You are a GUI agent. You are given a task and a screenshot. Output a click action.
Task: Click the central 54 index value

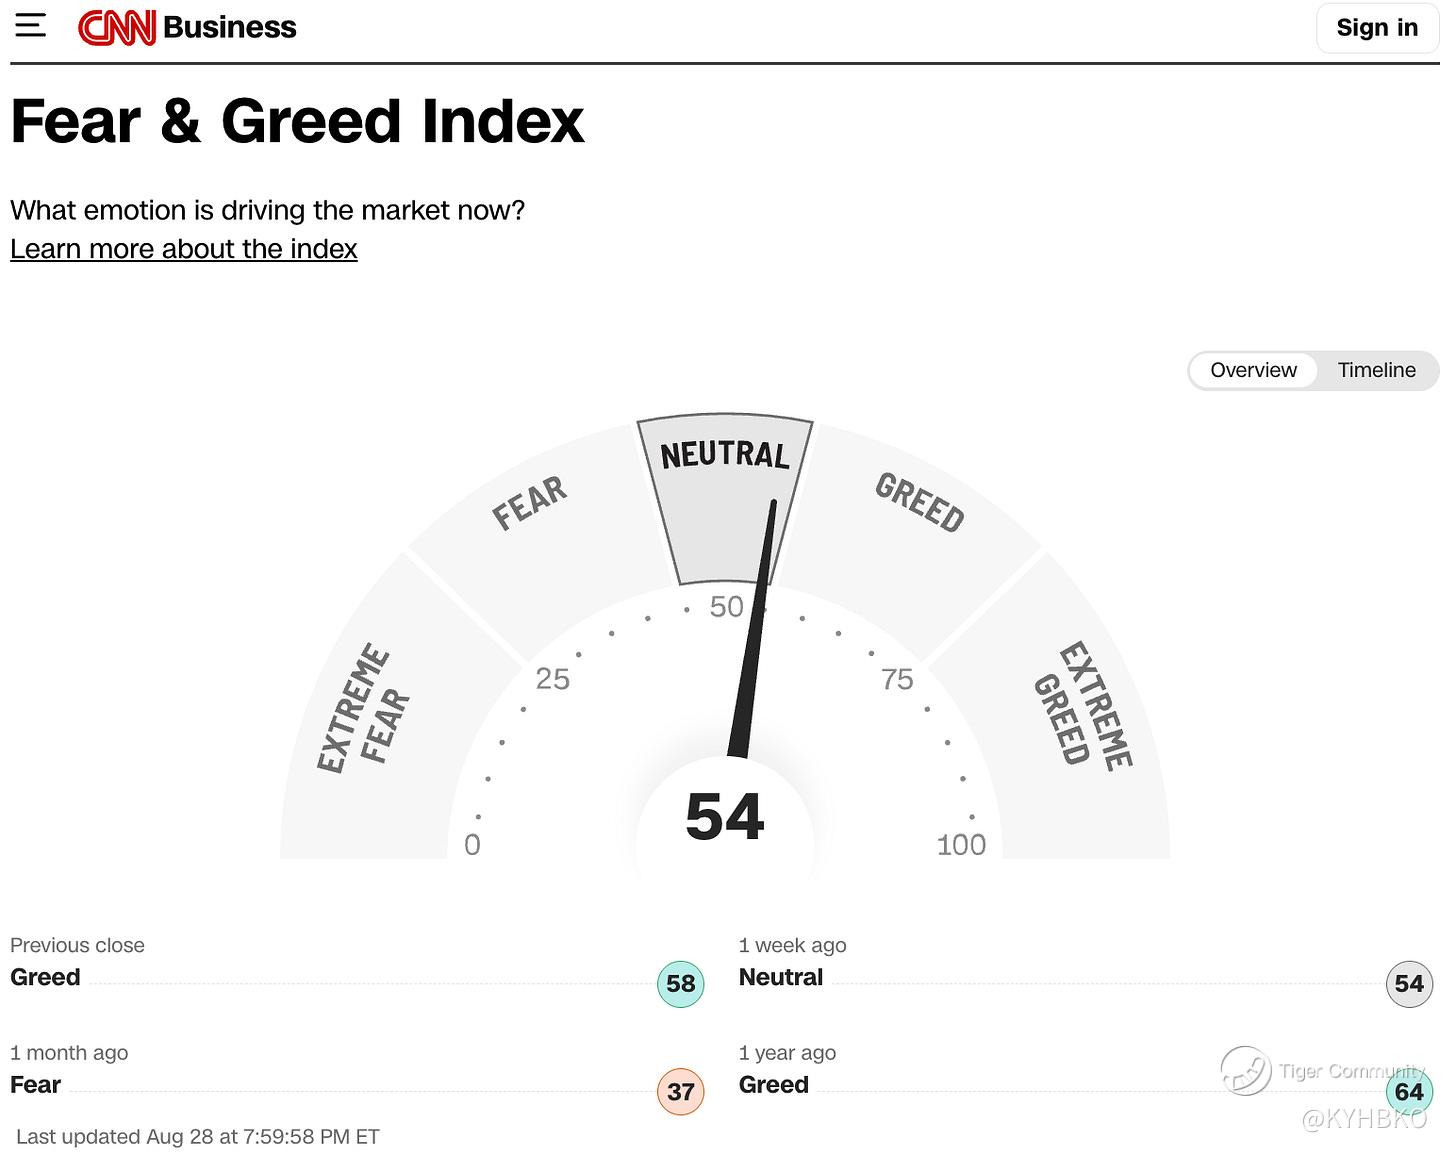coord(725,817)
